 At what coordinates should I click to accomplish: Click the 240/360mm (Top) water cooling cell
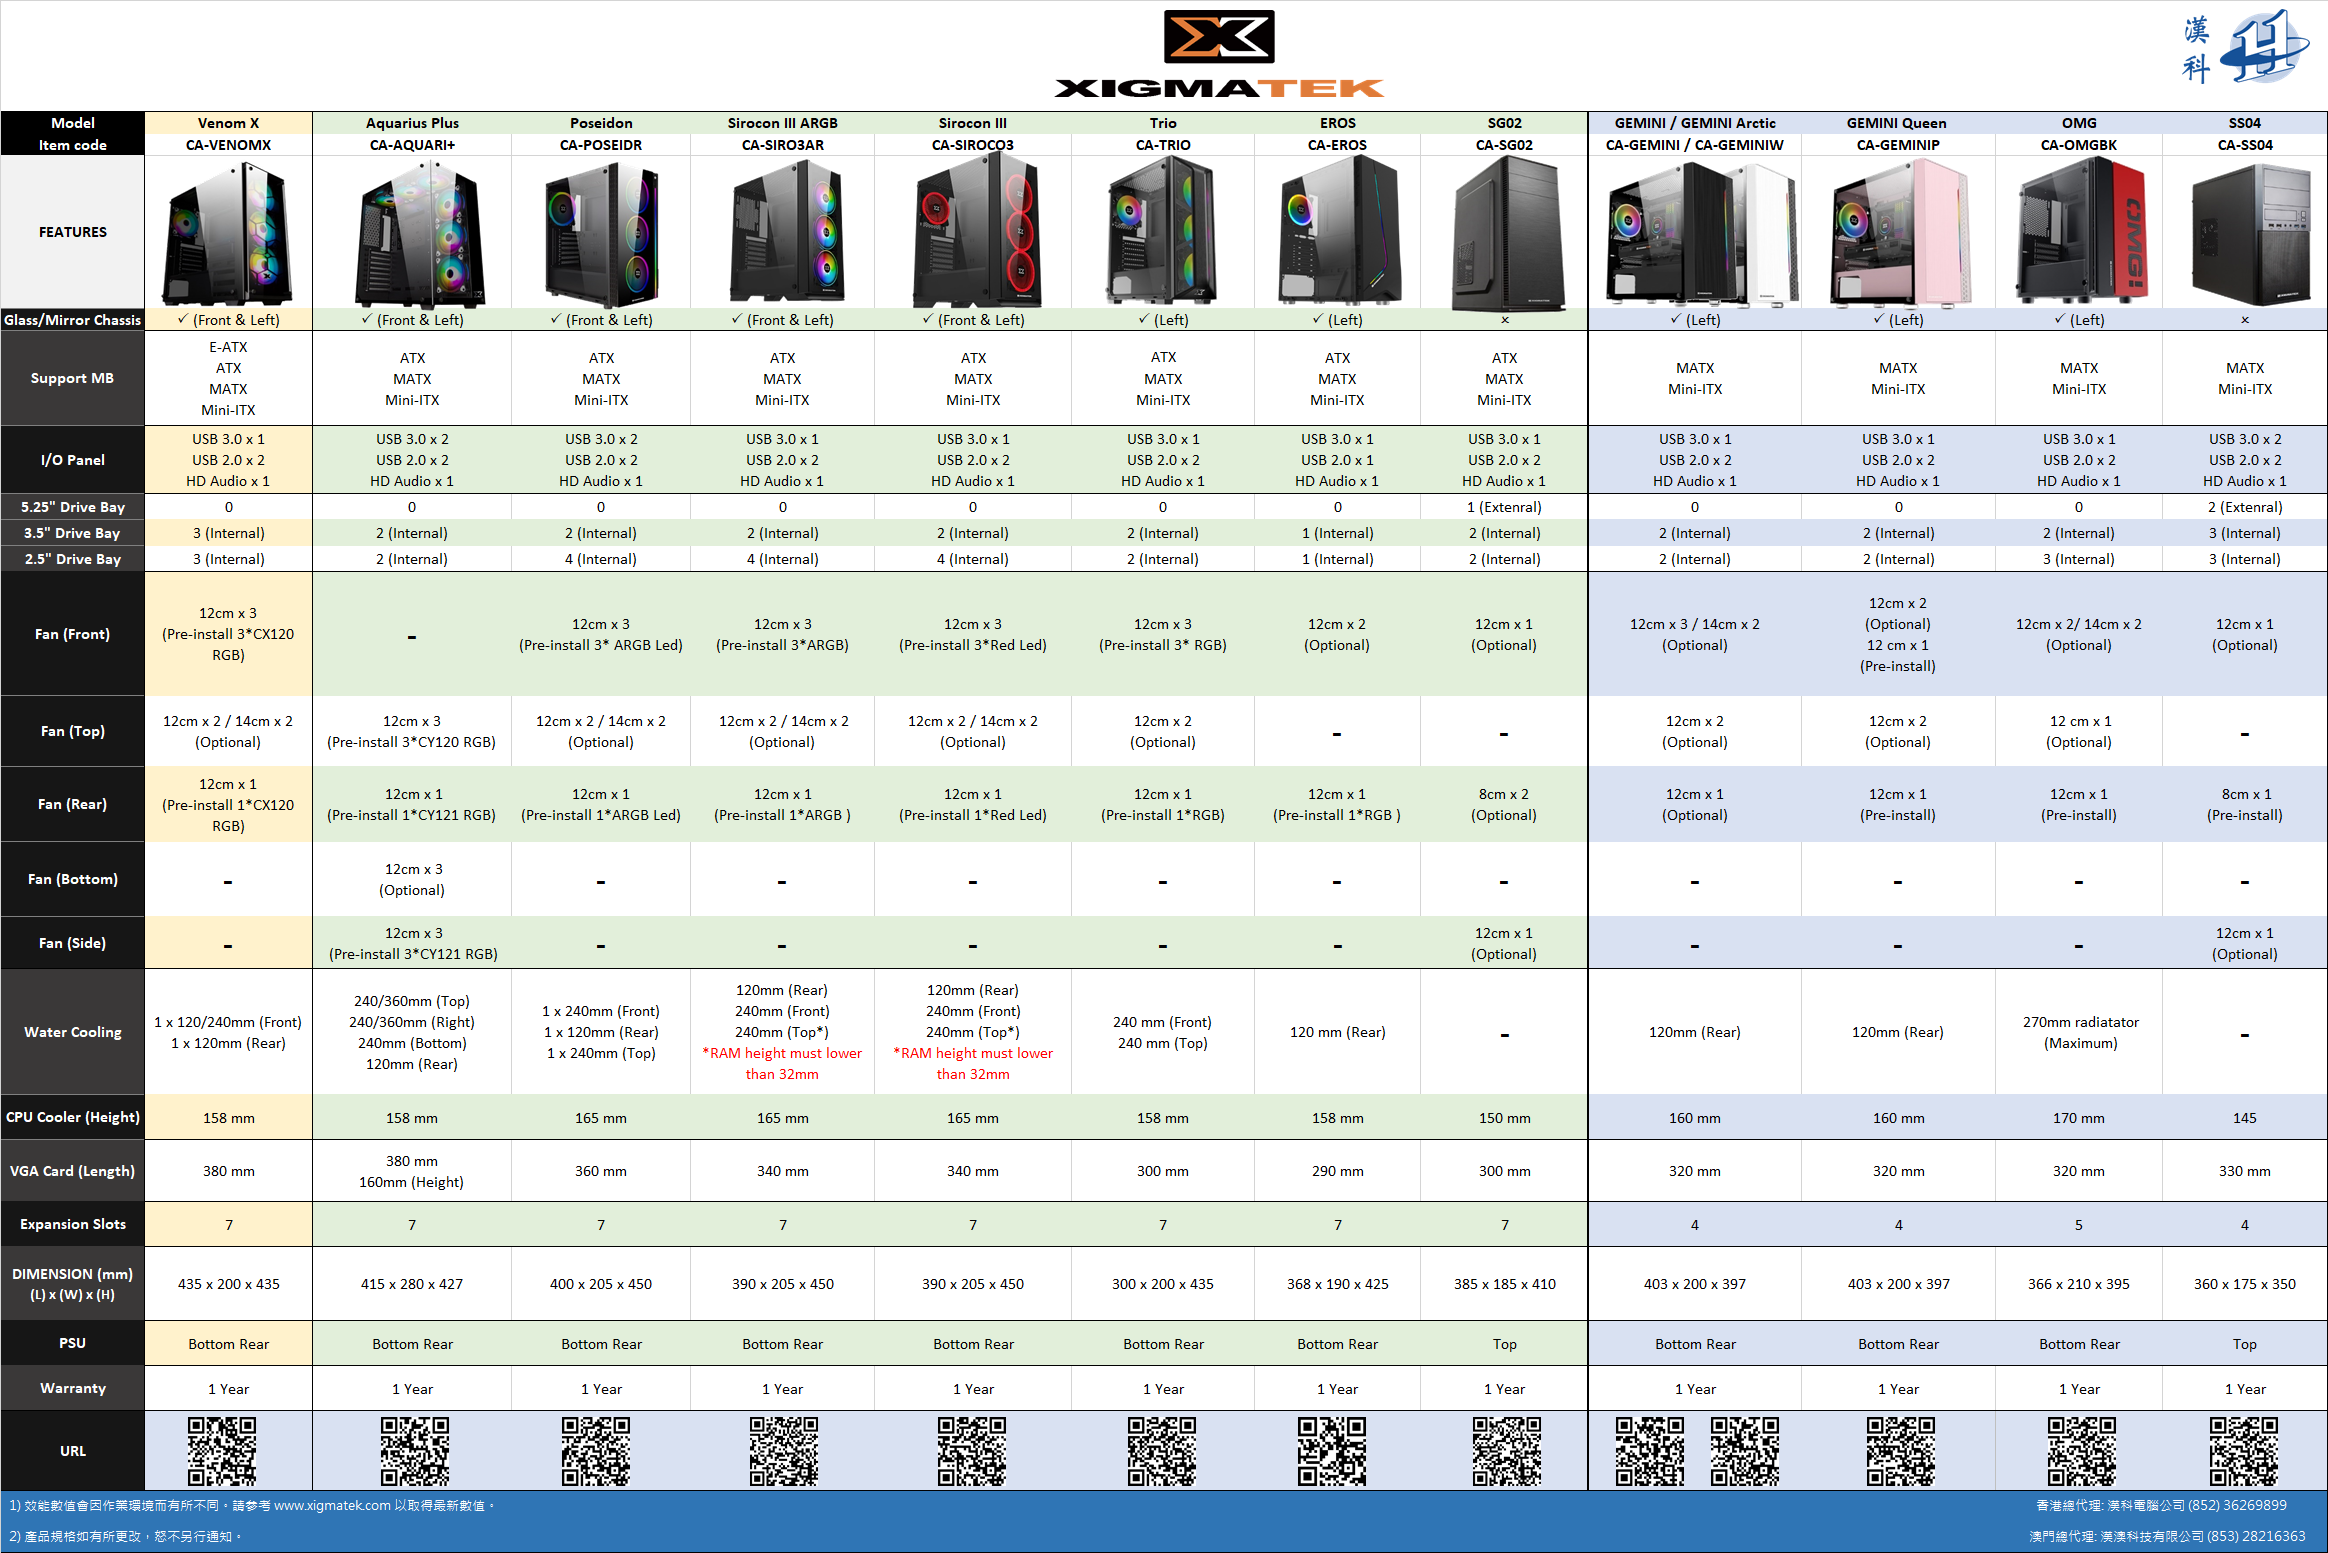click(x=412, y=1032)
